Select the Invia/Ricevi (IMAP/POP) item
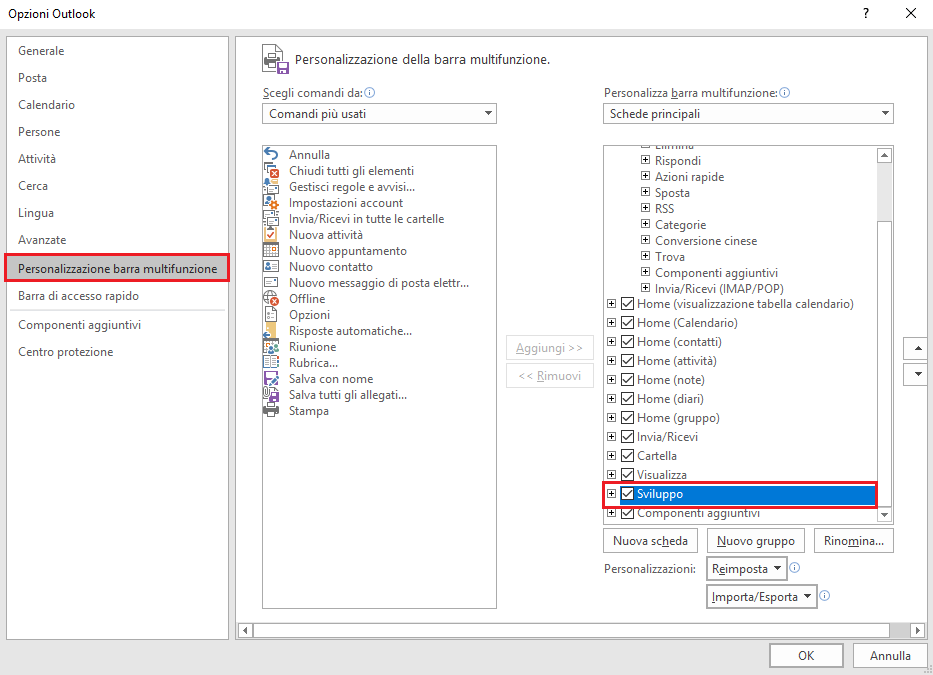 (719, 289)
